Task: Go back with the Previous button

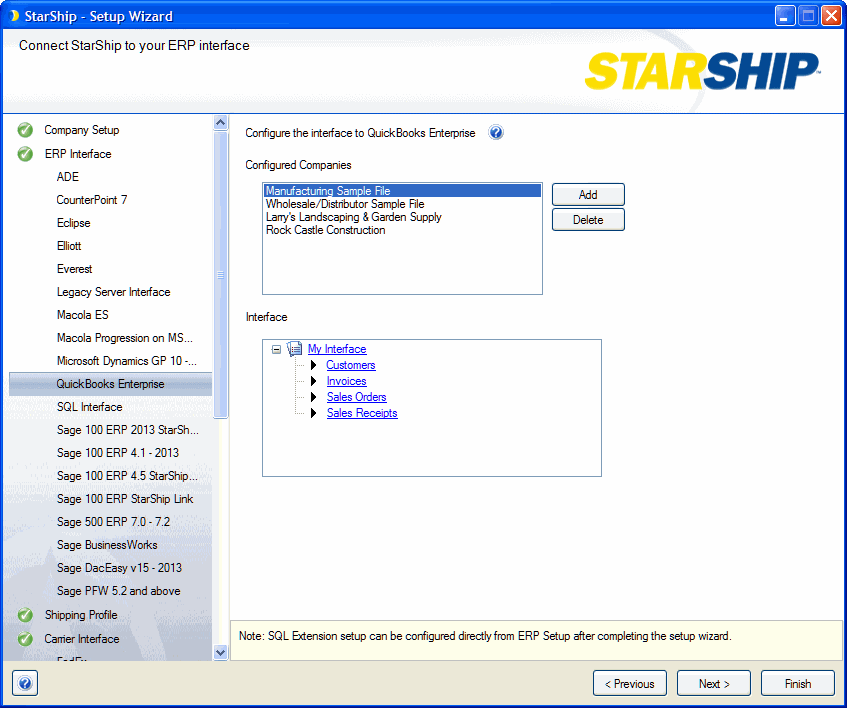Action: click(630, 684)
